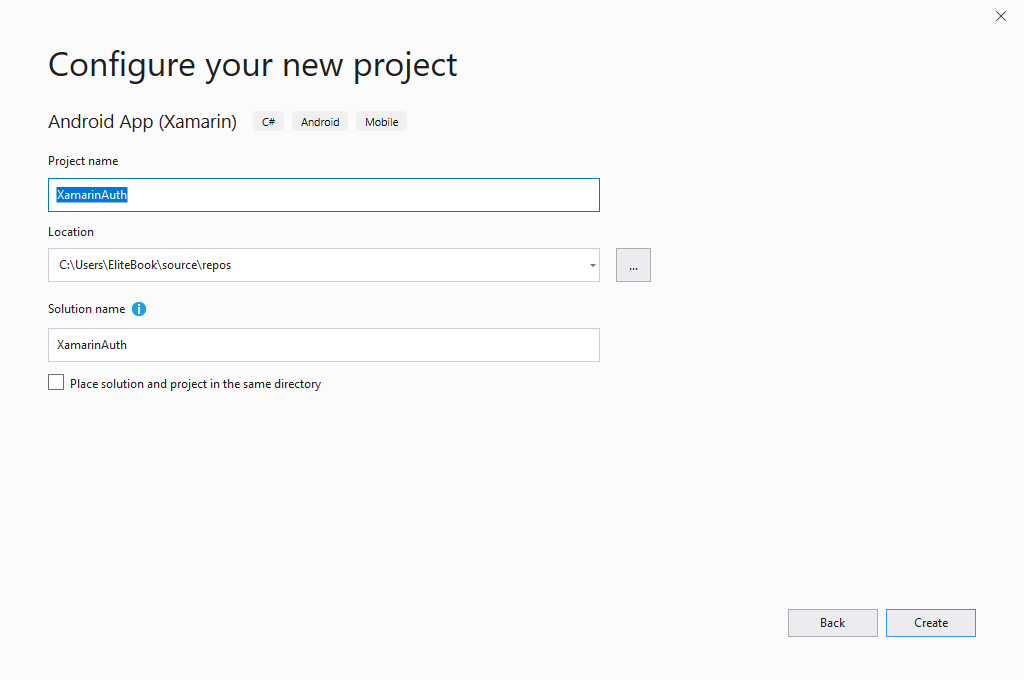Click the Location label

point(71,232)
